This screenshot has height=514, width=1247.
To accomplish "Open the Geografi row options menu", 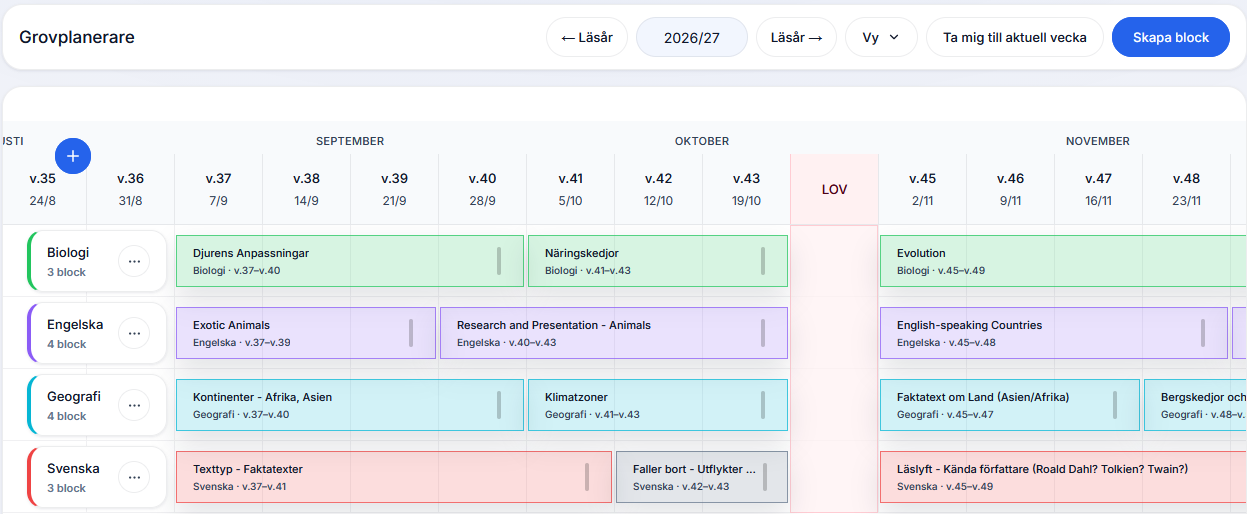I will pyautogui.click(x=134, y=405).
